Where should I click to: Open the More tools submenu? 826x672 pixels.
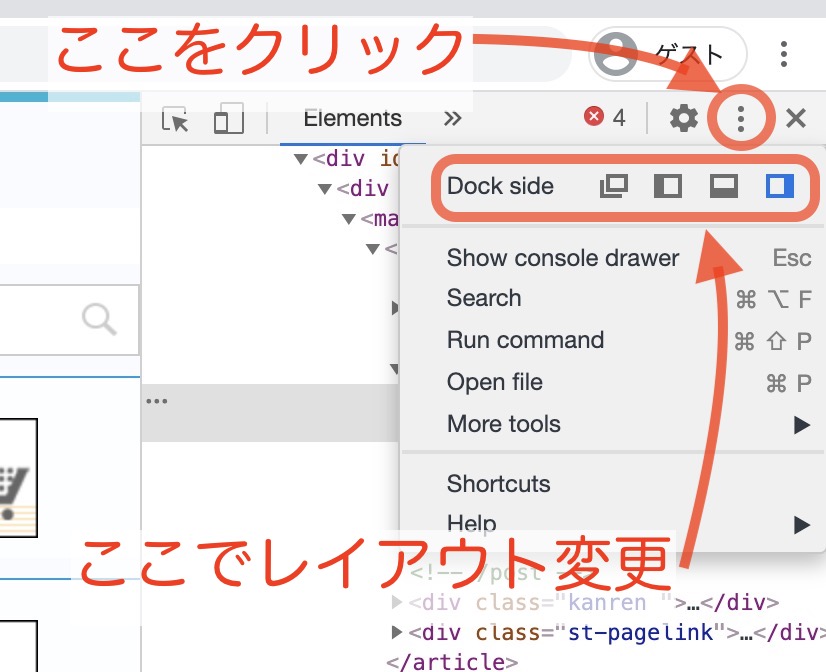(x=613, y=424)
